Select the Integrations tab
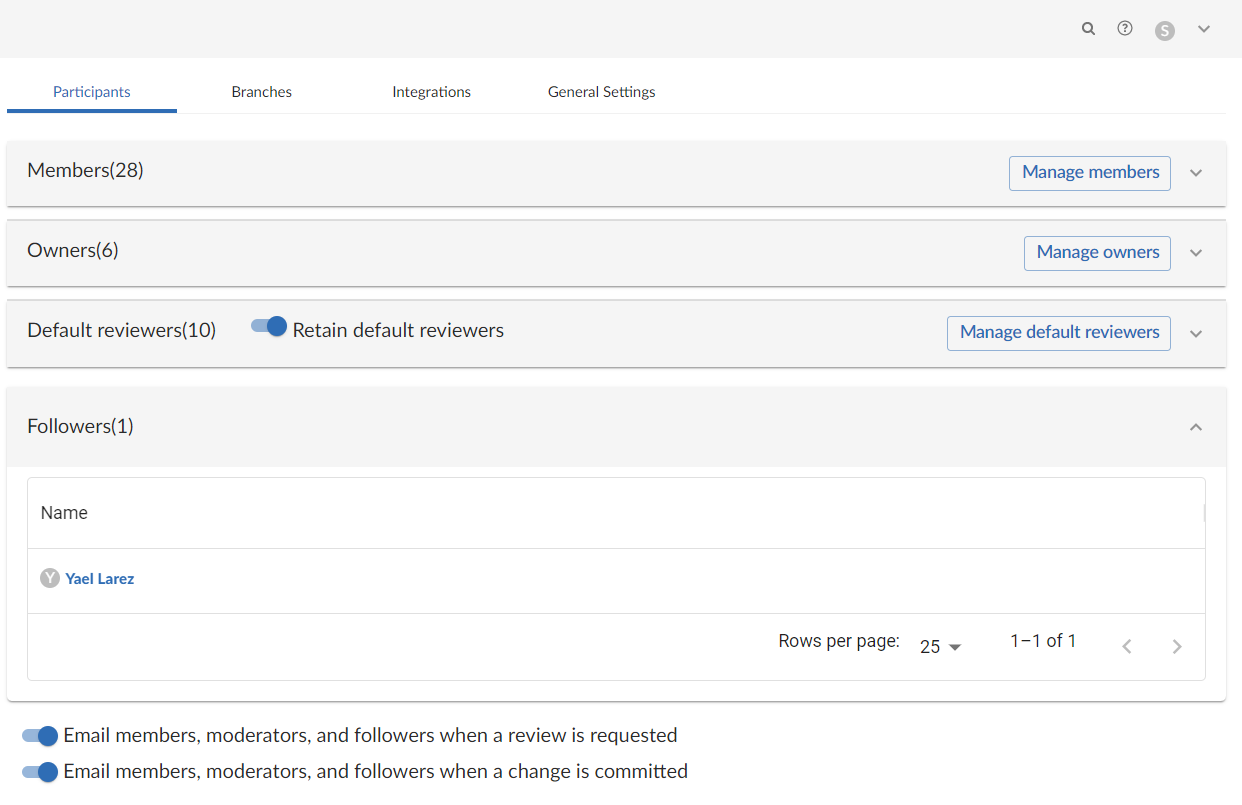 [431, 91]
